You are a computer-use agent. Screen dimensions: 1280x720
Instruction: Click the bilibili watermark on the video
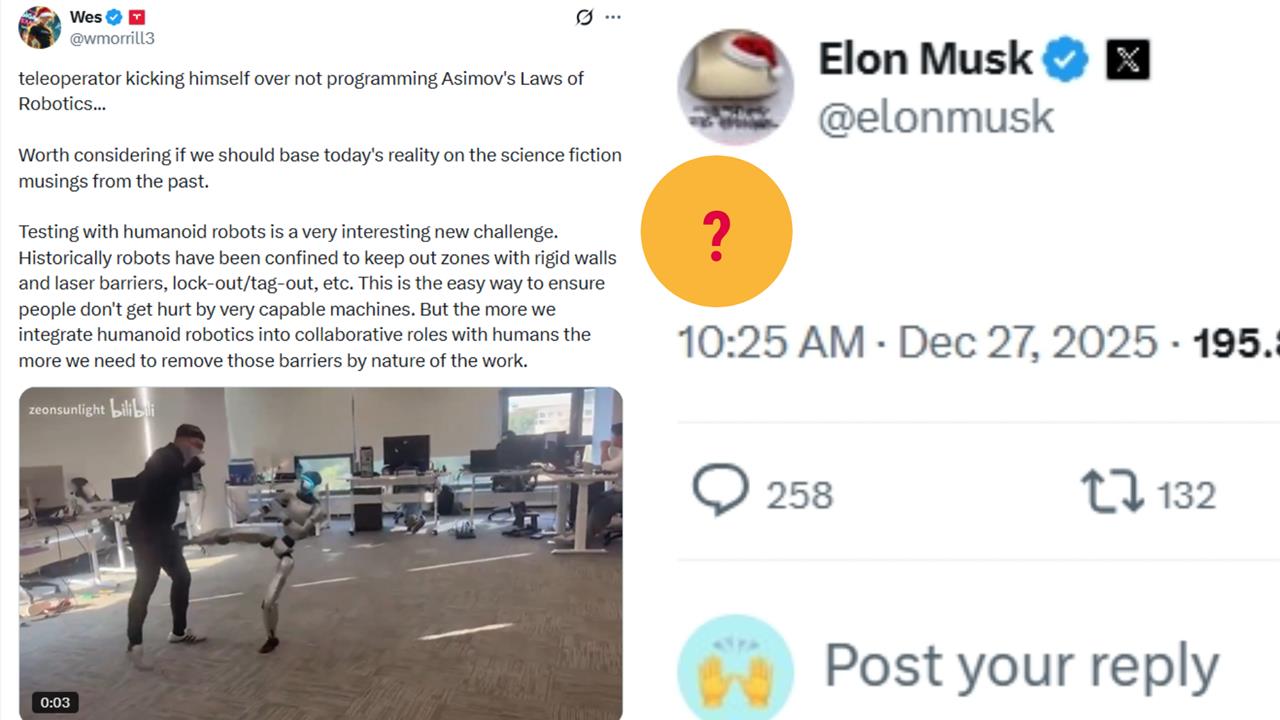click(131, 408)
